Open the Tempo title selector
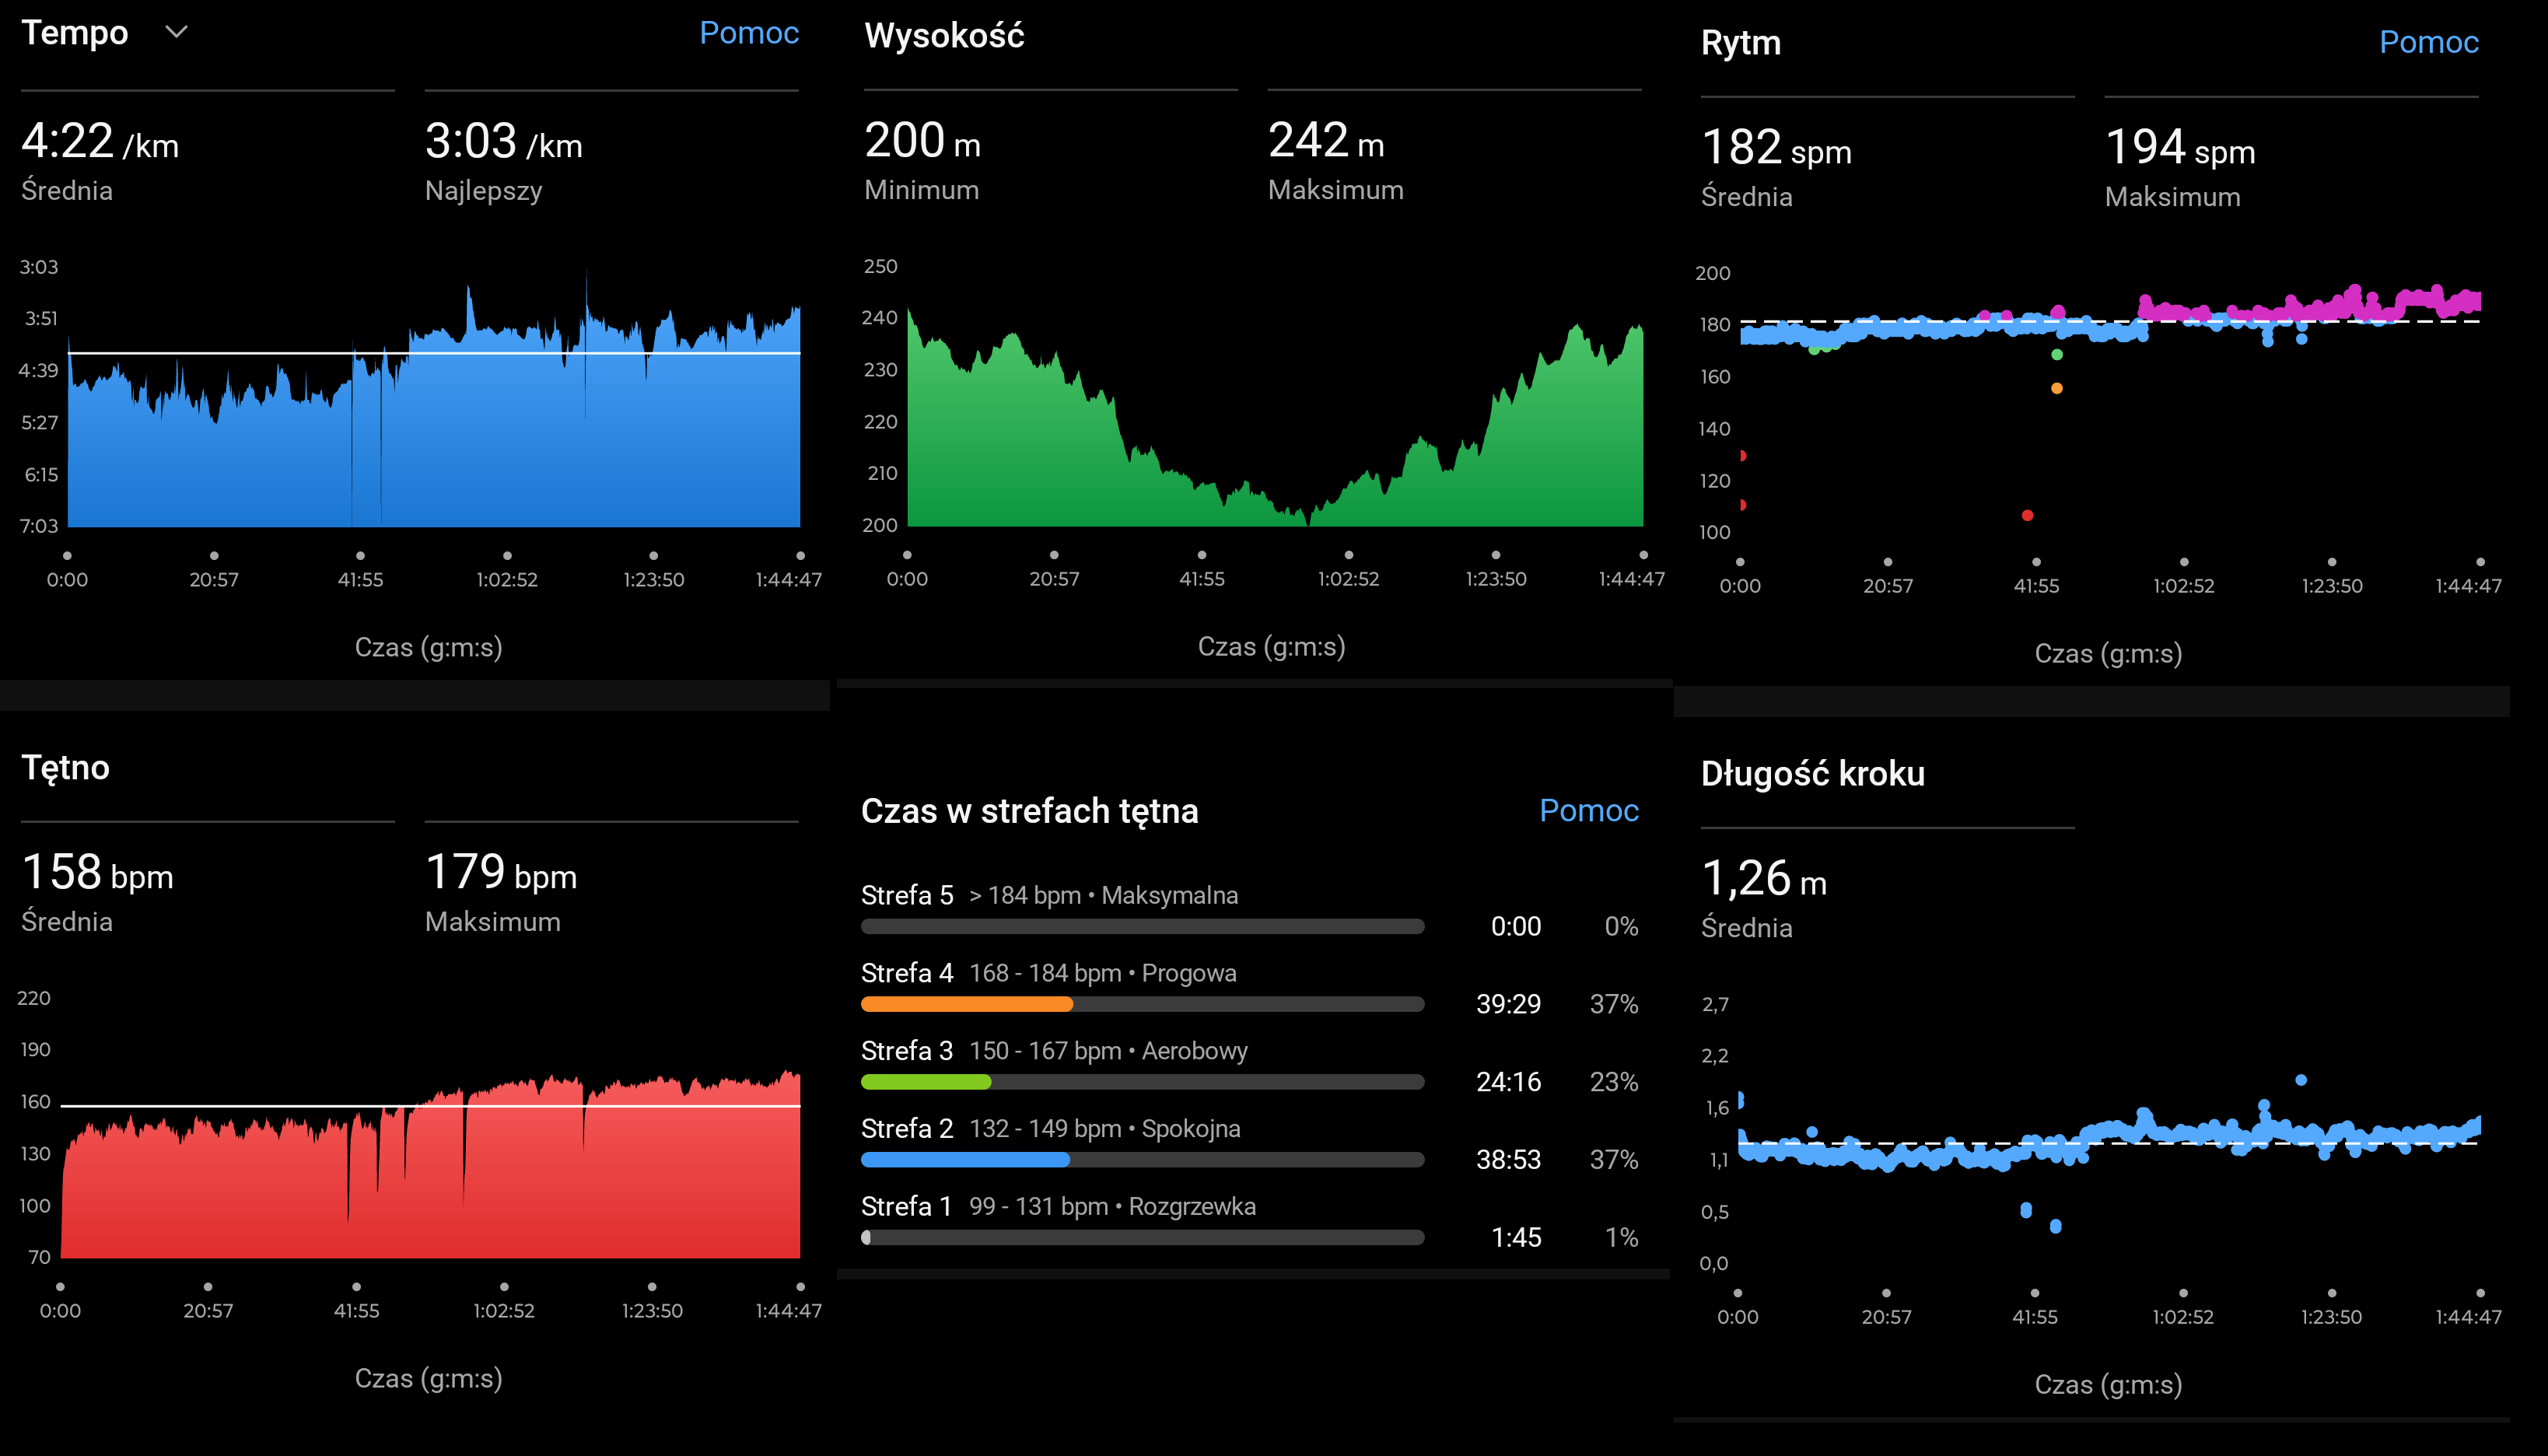This screenshot has height=1456, width=2548. (x=75, y=33)
